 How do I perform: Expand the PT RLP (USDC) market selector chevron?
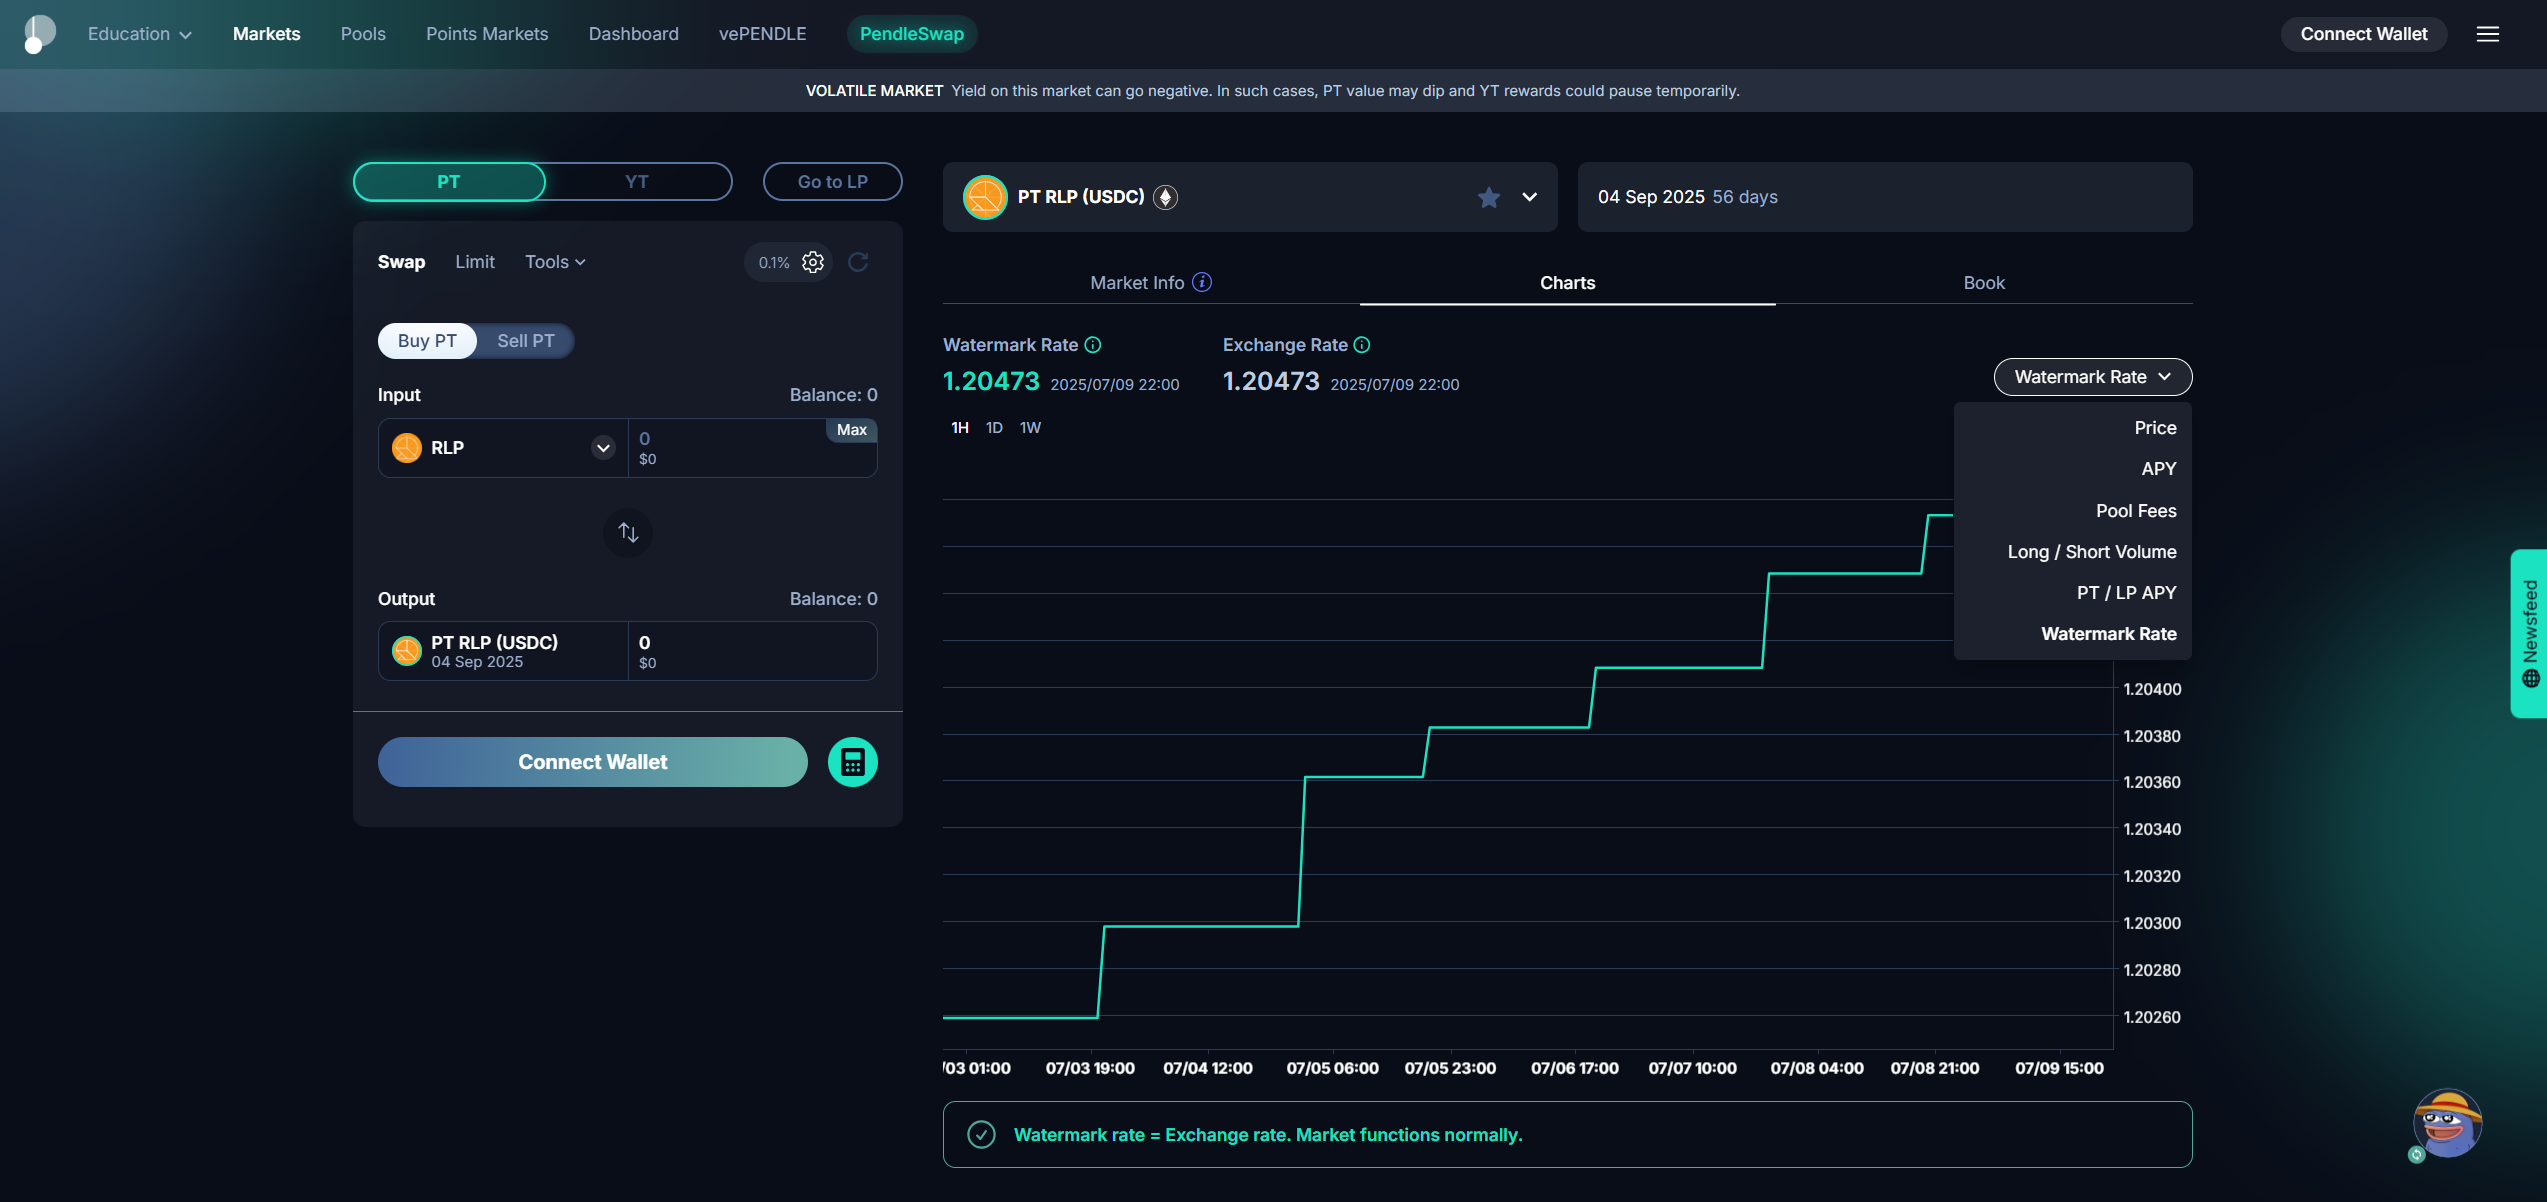(x=1529, y=197)
